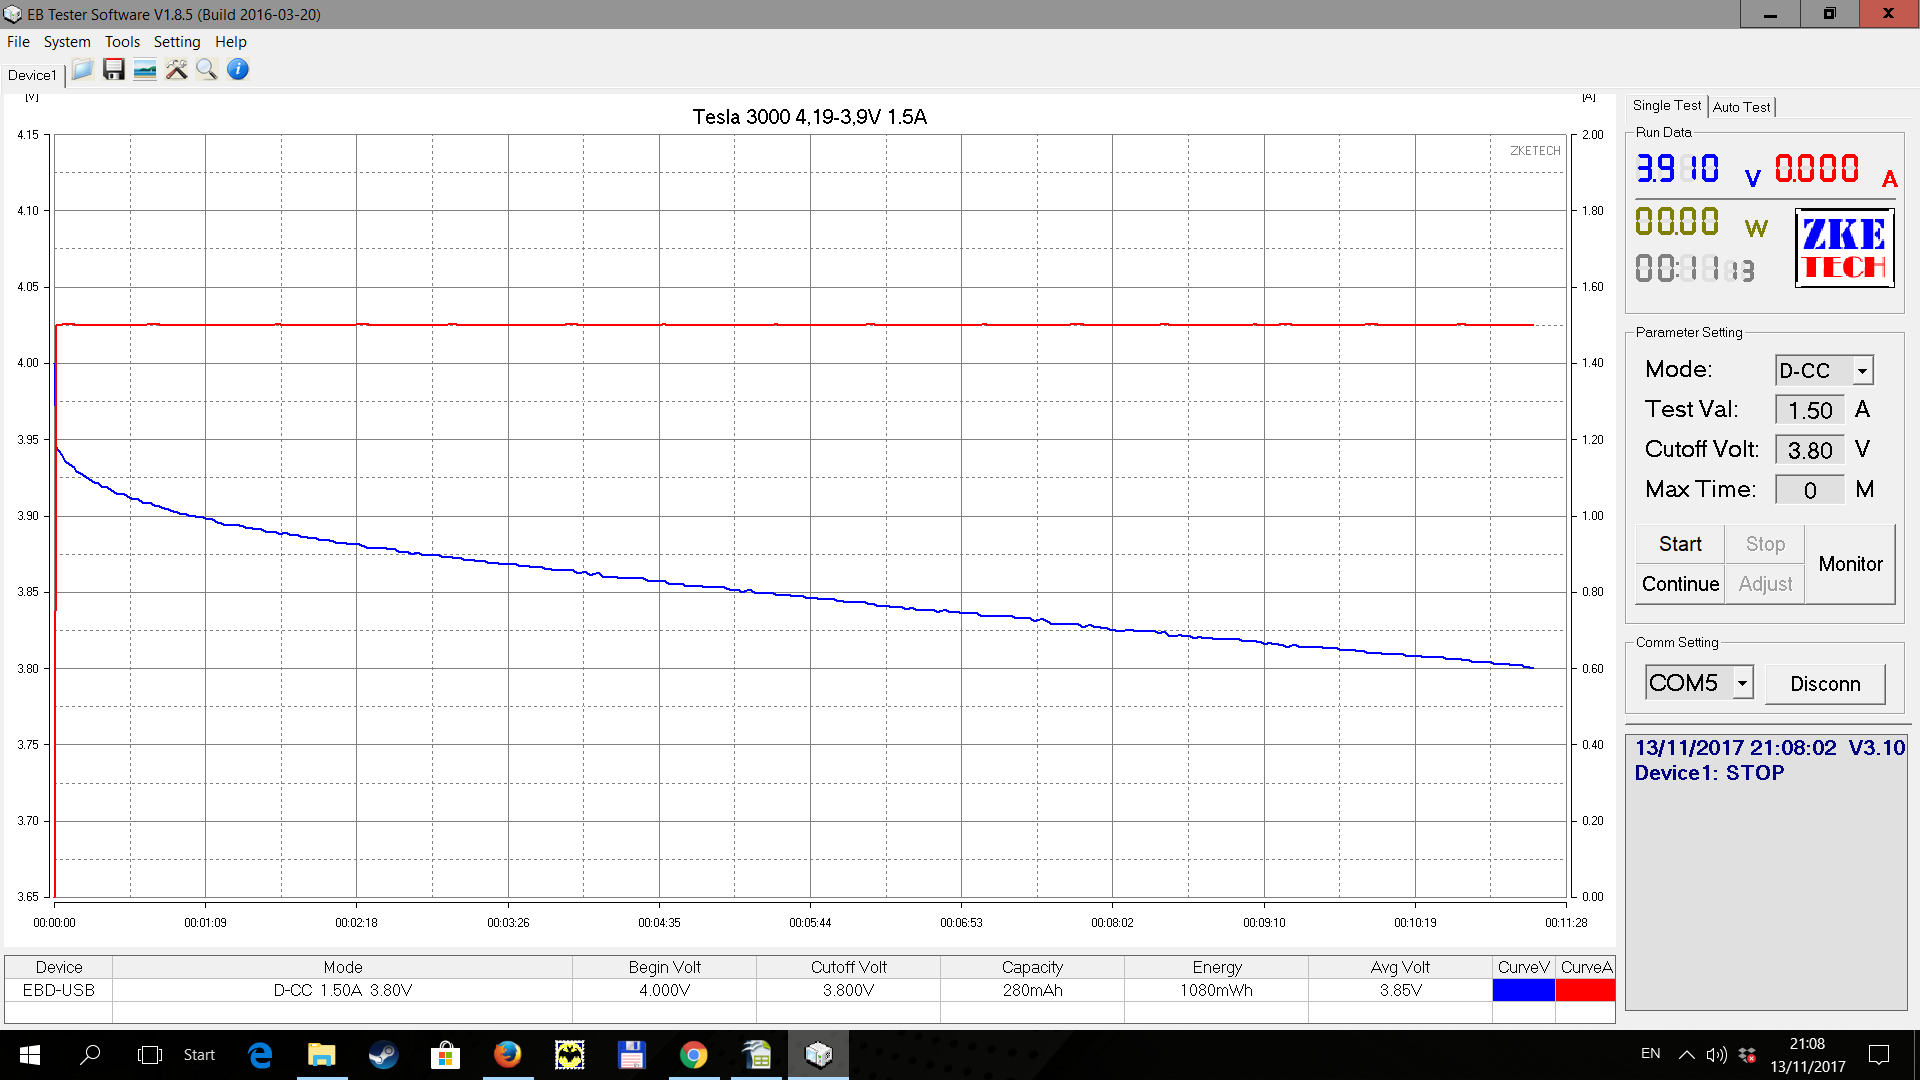
Task: Click the blue CurveV color swatch
Action: pos(1523,990)
